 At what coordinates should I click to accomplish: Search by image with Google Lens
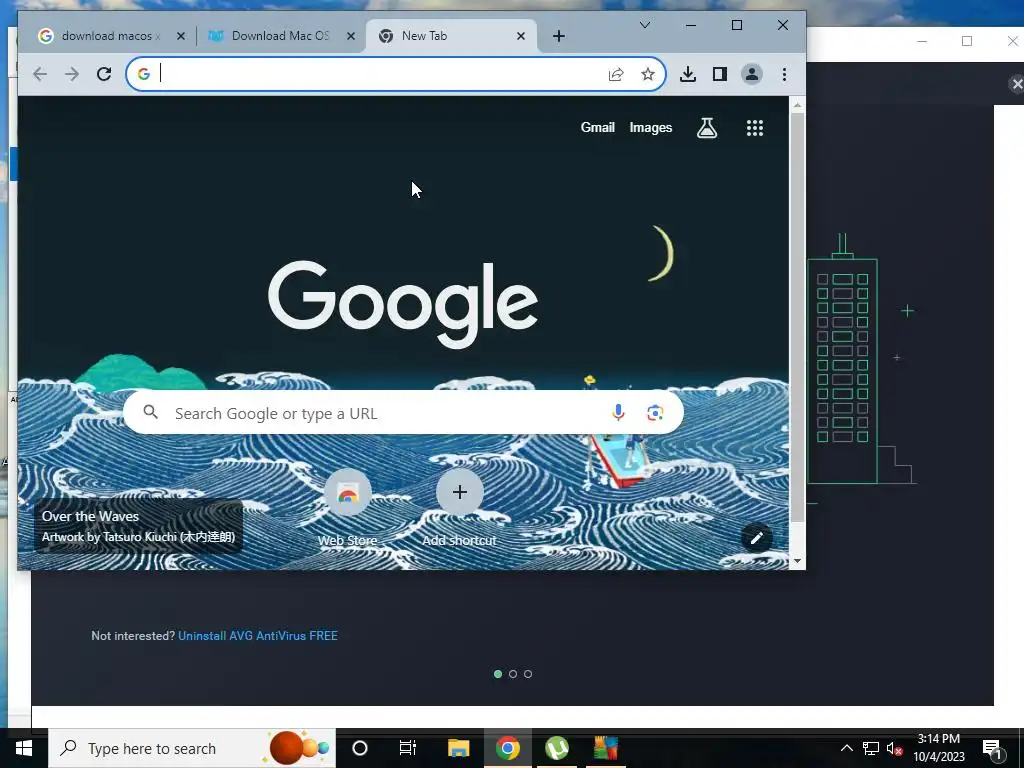pos(655,413)
